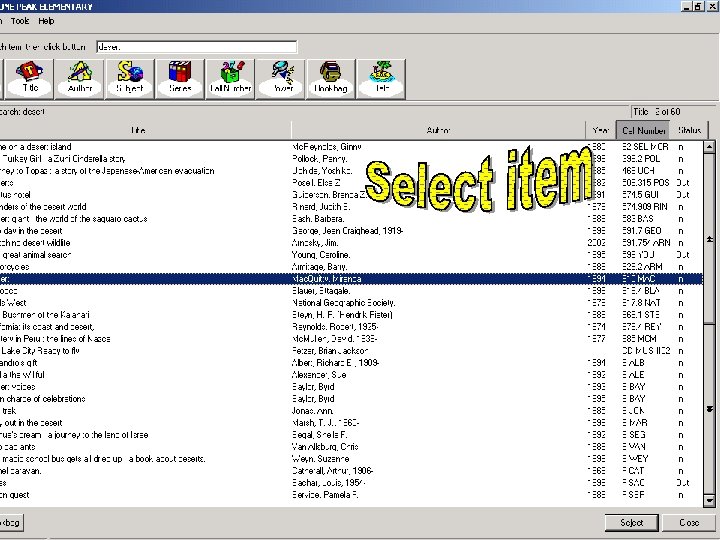Select the saguaro cactus row by Bash, Barbara
This screenshot has width=720, height=540.
351,219
